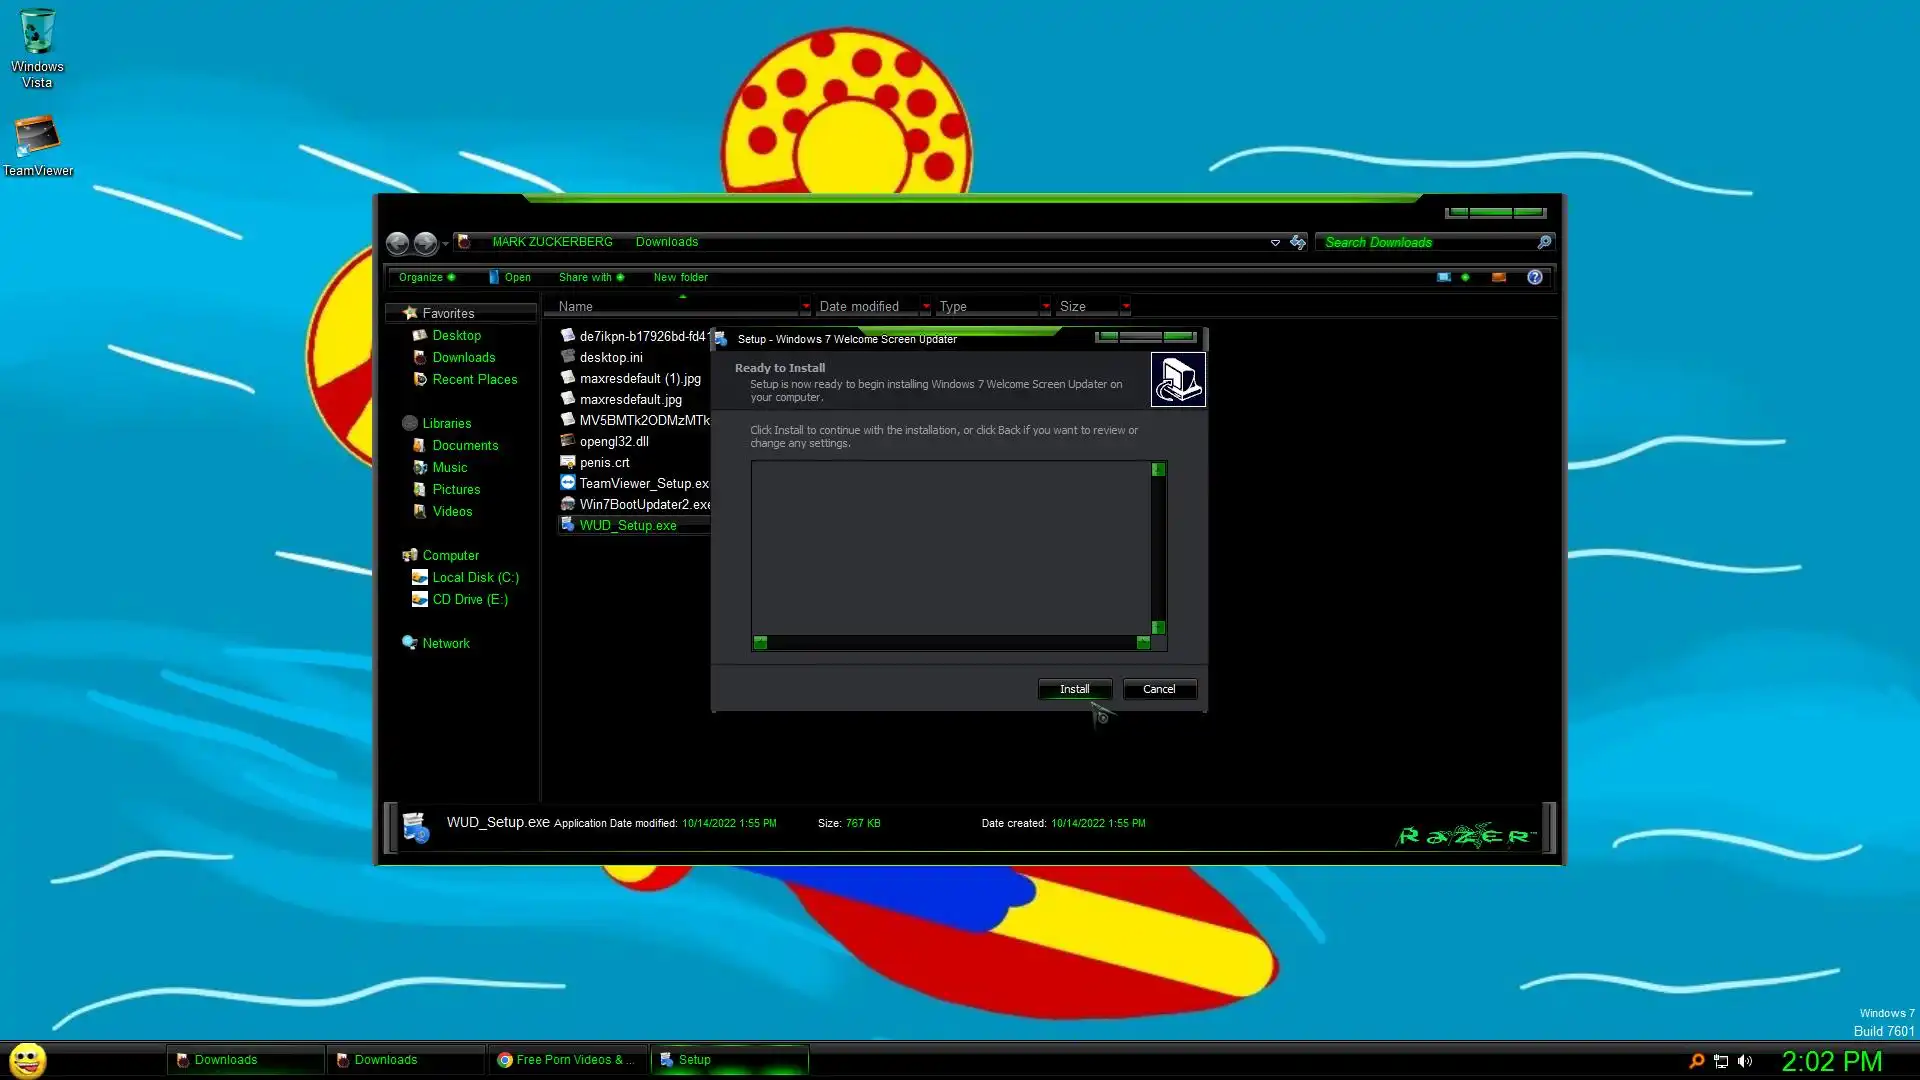Expand the address bar history dropdown
This screenshot has height=1080, width=1920.
tap(1275, 243)
